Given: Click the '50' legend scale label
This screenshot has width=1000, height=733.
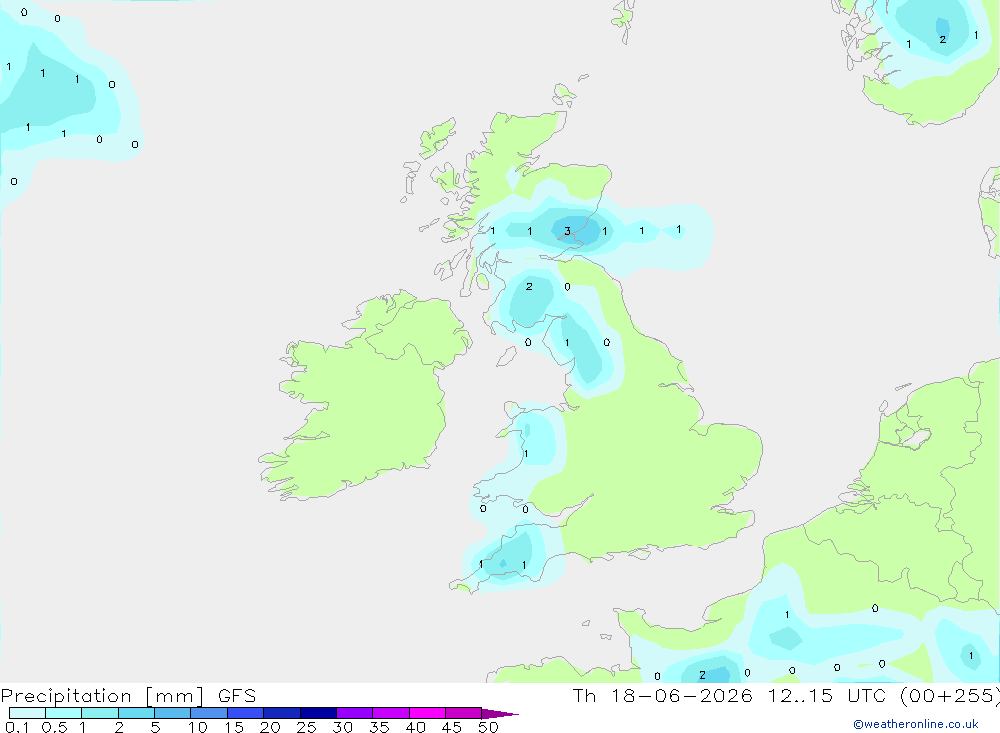Looking at the screenshot, I should coord(488,727).
